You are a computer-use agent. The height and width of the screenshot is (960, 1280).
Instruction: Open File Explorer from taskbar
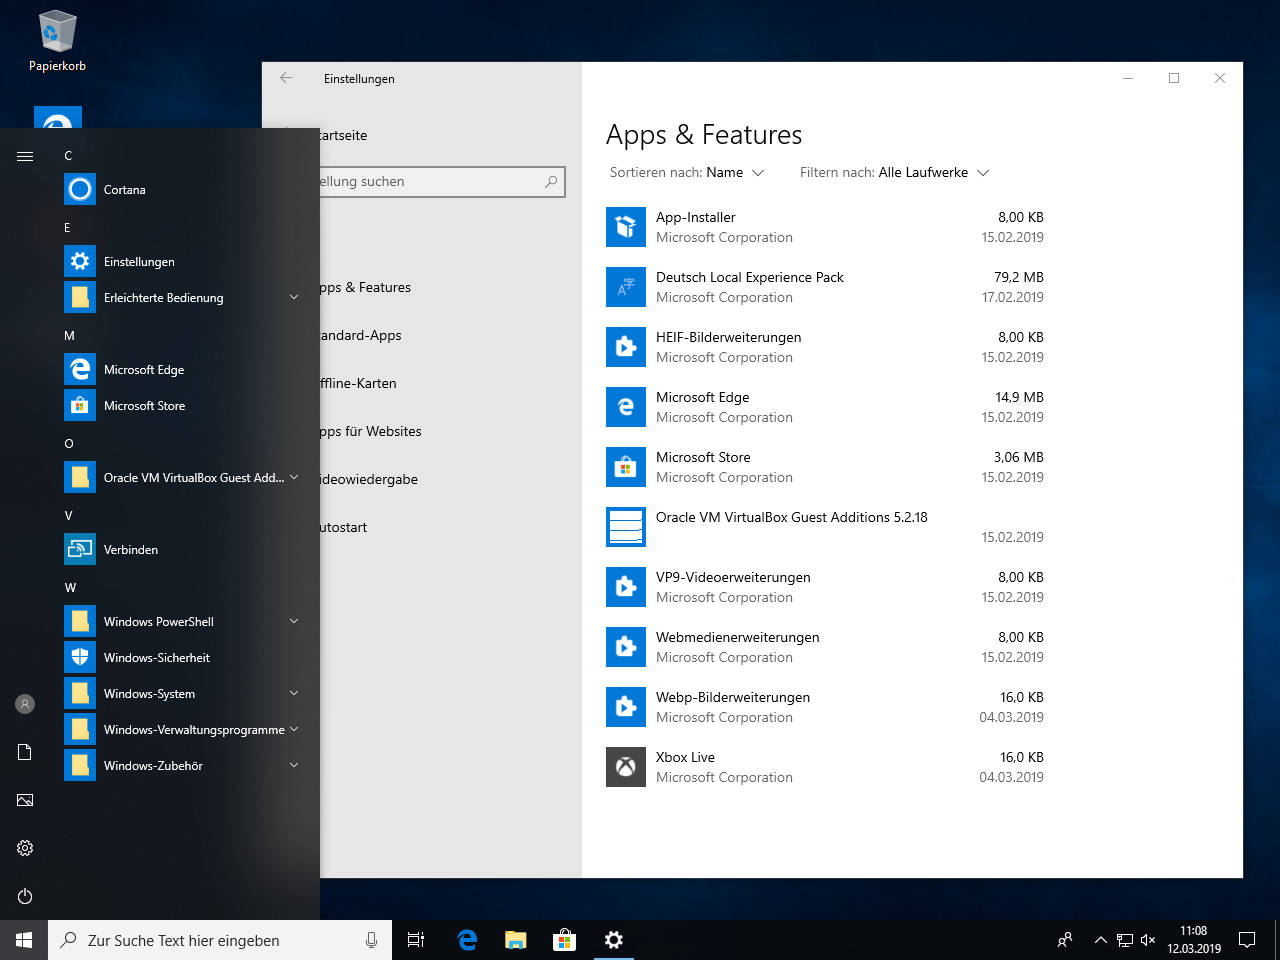516,940
